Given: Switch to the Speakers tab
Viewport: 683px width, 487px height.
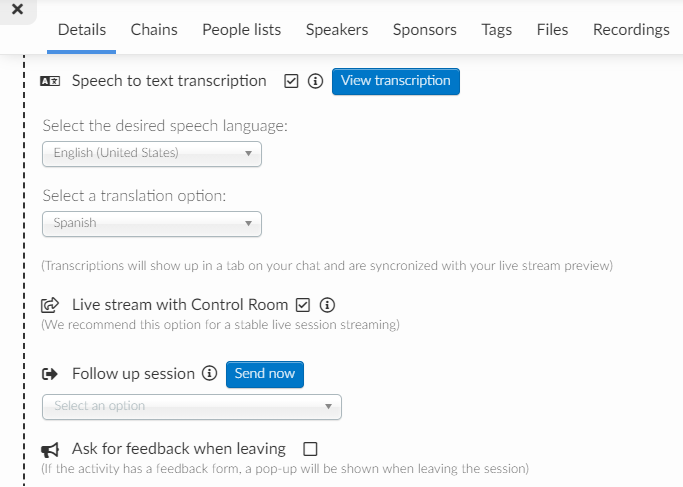Looking at the screenshot, I should tap(337, 30).
